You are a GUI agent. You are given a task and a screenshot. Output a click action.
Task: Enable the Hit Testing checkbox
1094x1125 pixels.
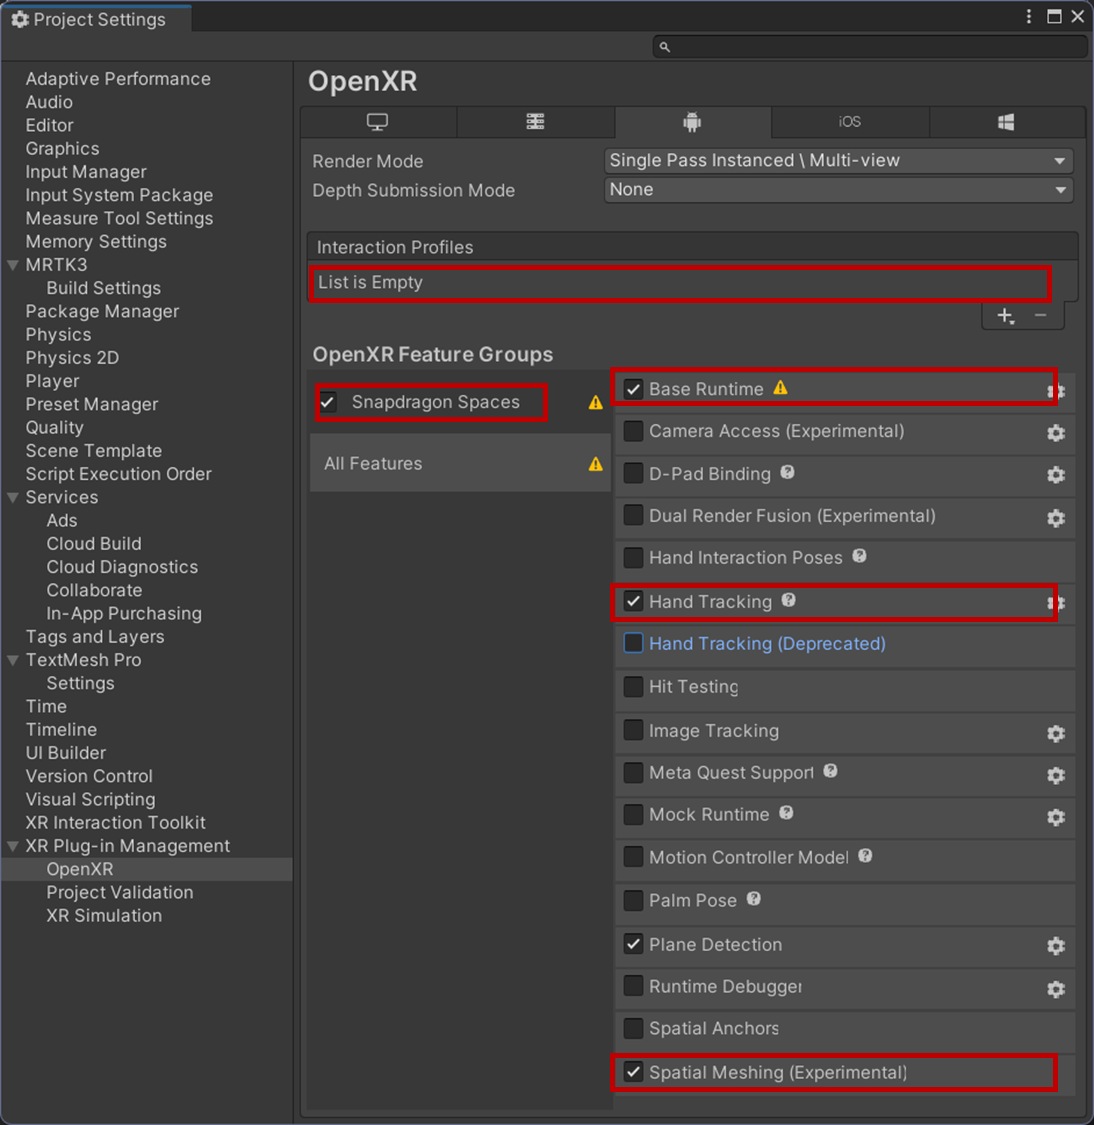(x=633, y=687)
